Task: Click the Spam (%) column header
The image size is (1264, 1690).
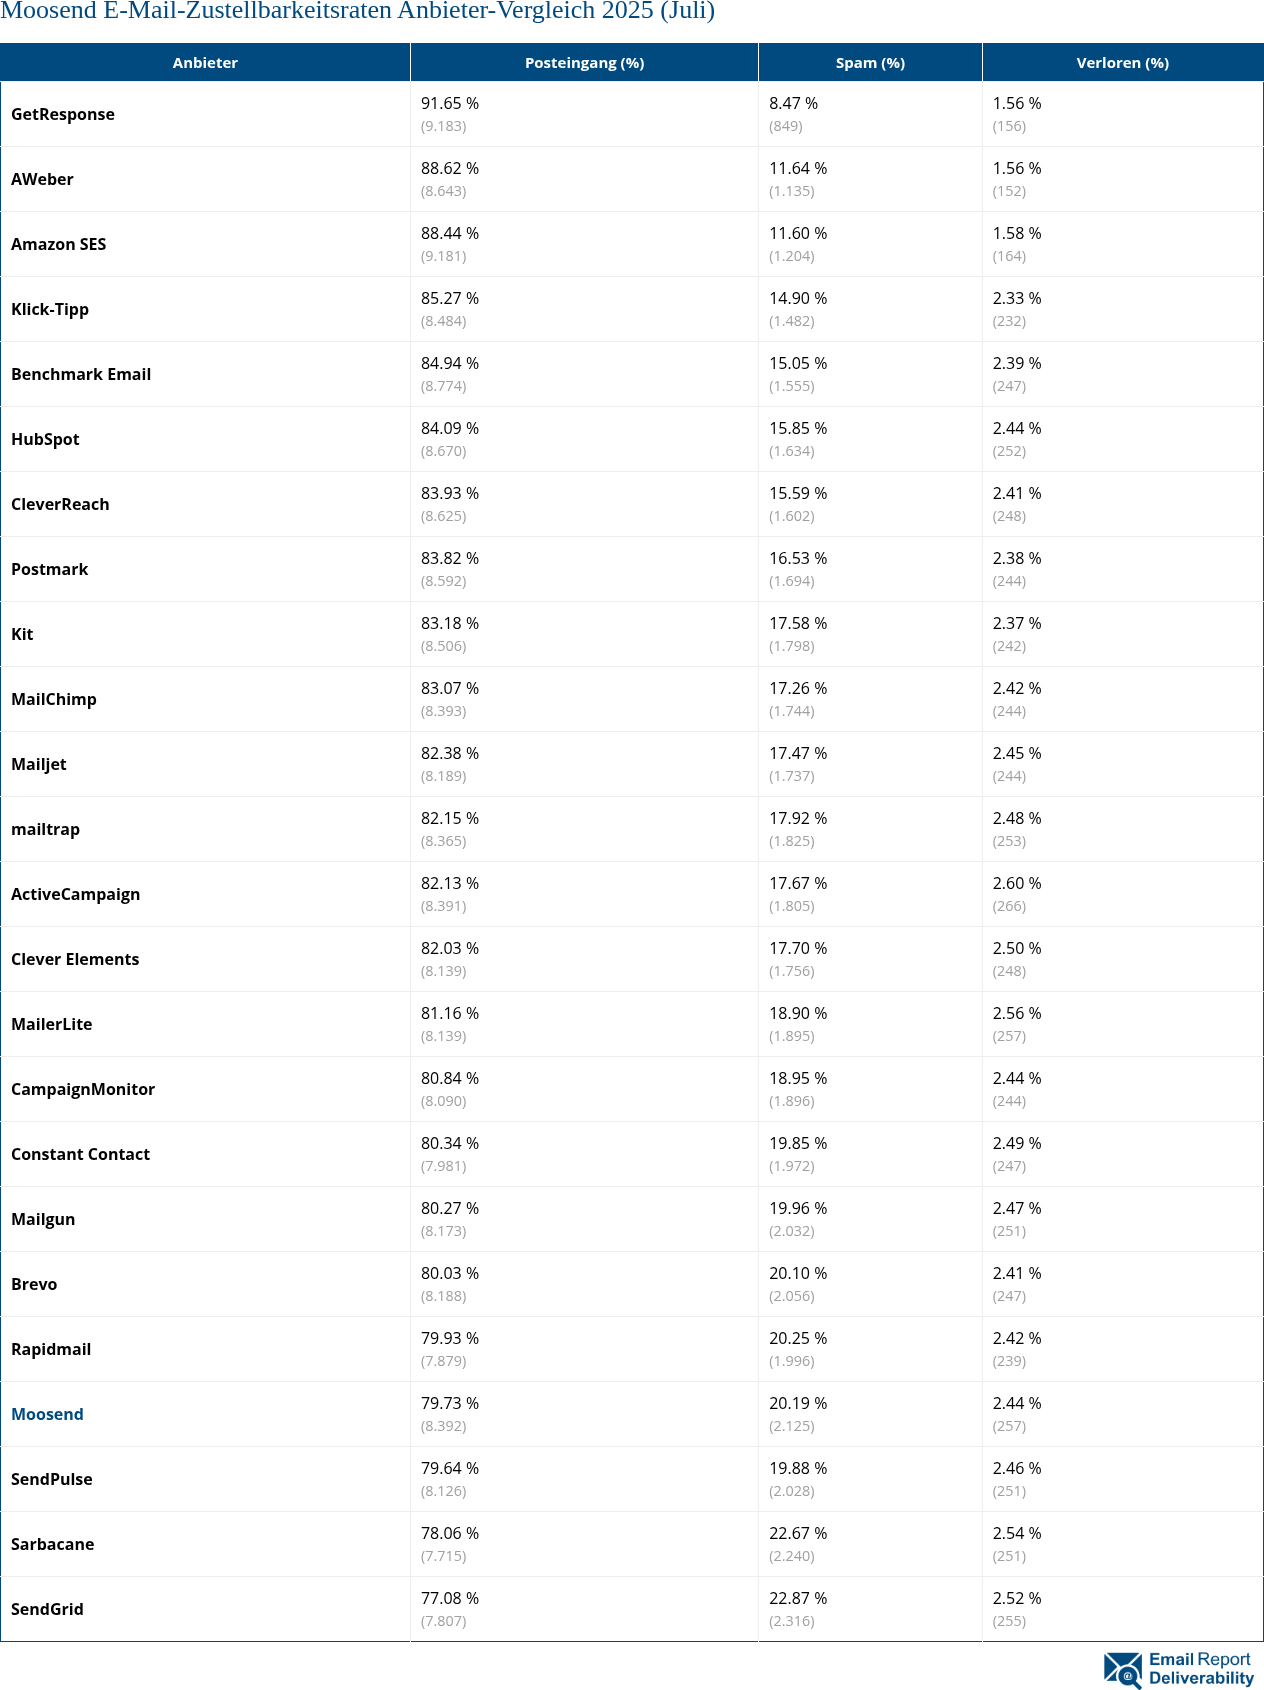Action: (x=870, y=63)
